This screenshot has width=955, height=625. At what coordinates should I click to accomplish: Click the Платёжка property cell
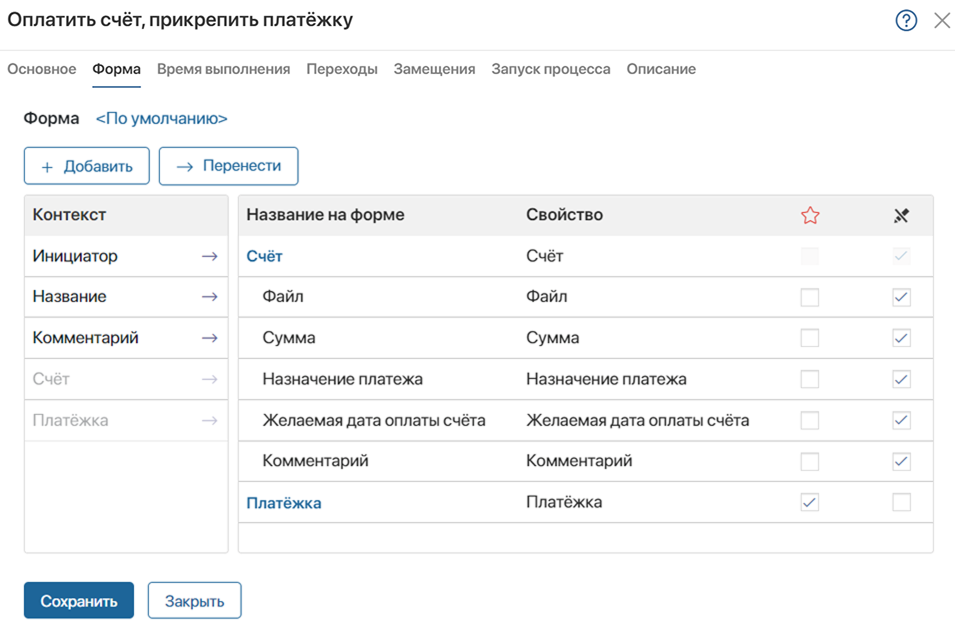[x=564, y=503]
